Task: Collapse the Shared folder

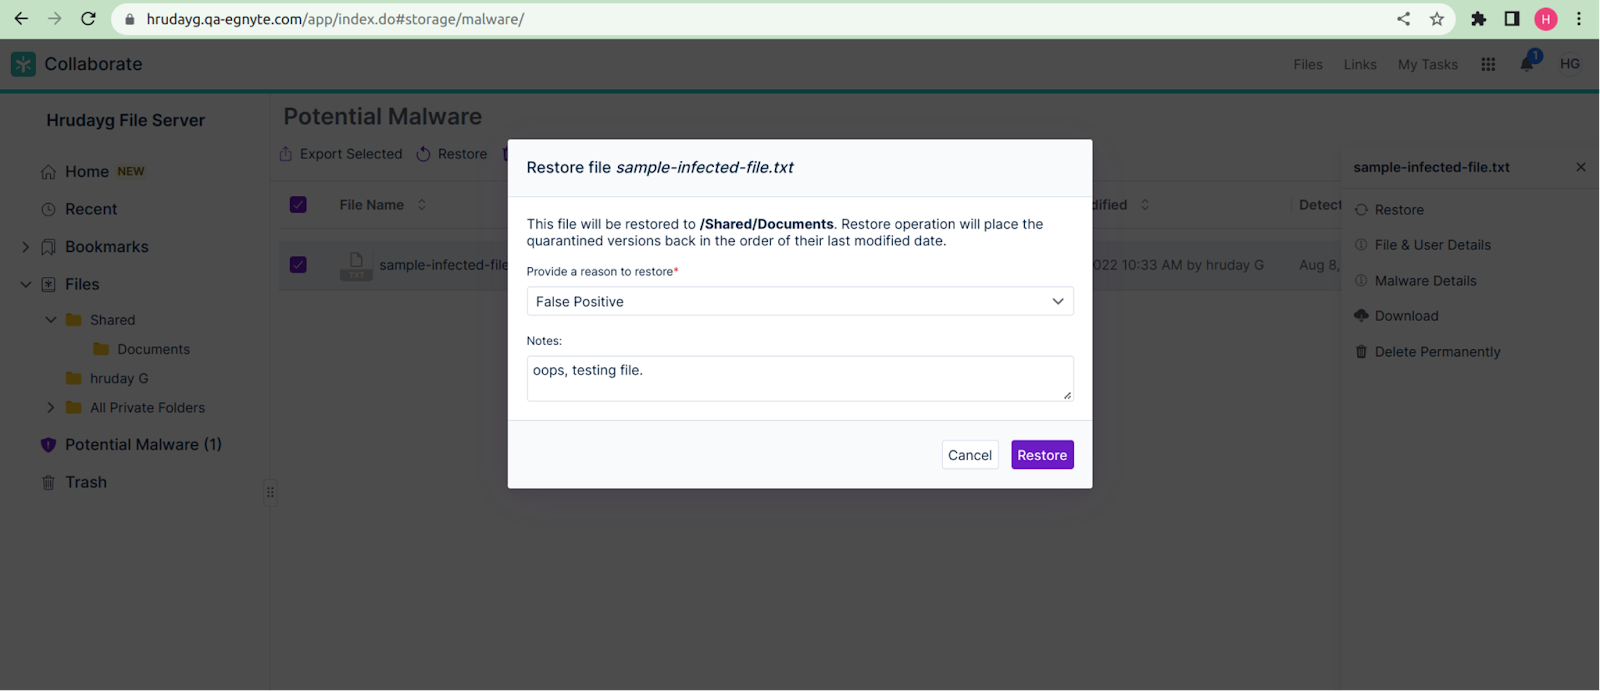Action: (51, 320)
